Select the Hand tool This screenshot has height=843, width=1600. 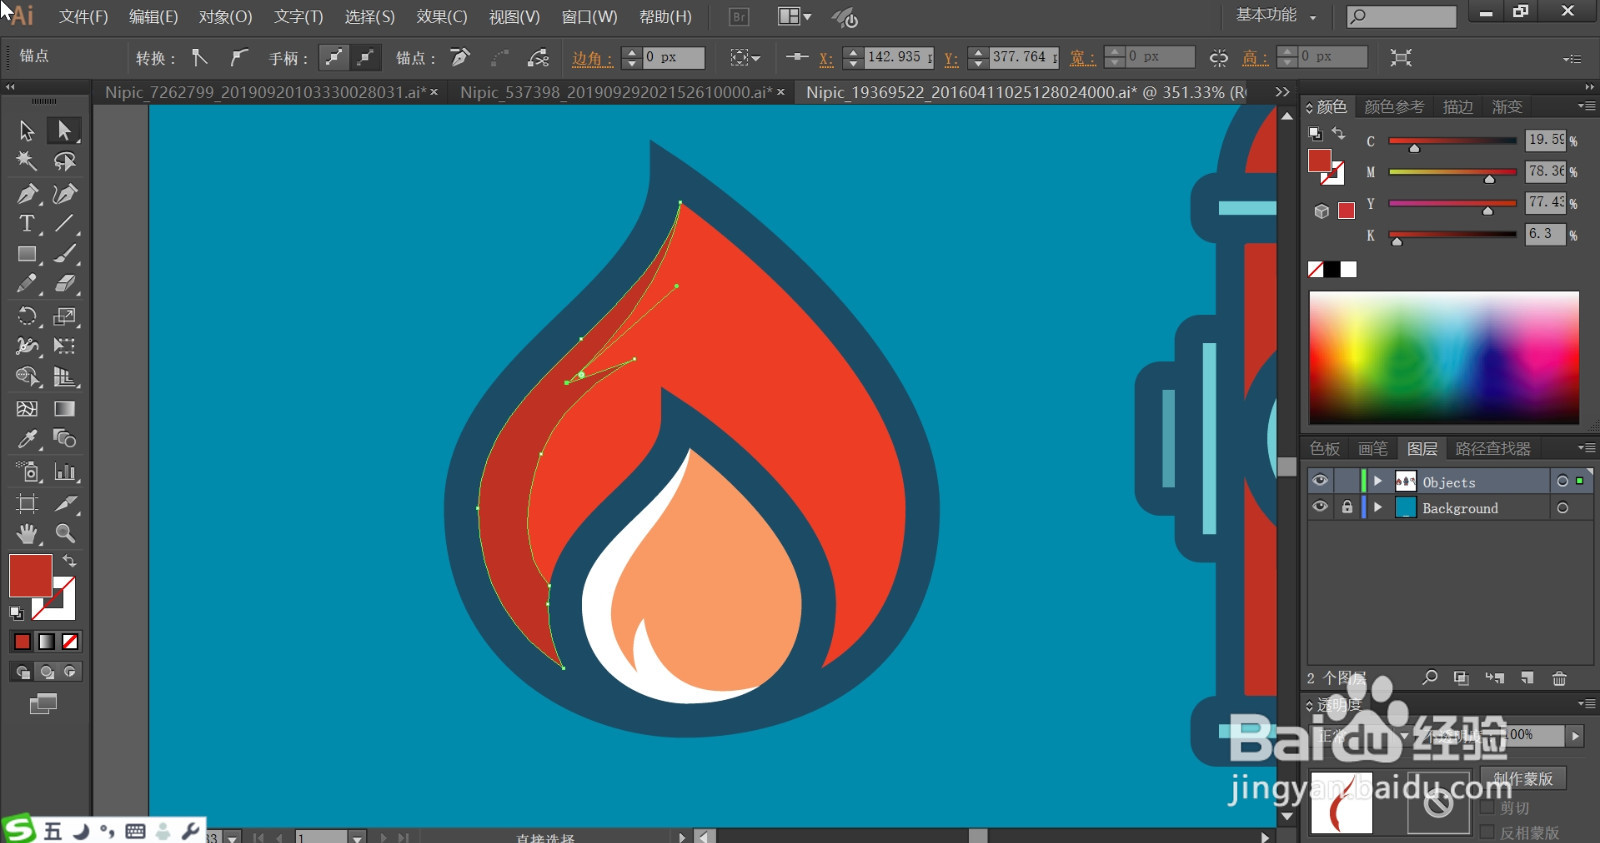(27, 533)
